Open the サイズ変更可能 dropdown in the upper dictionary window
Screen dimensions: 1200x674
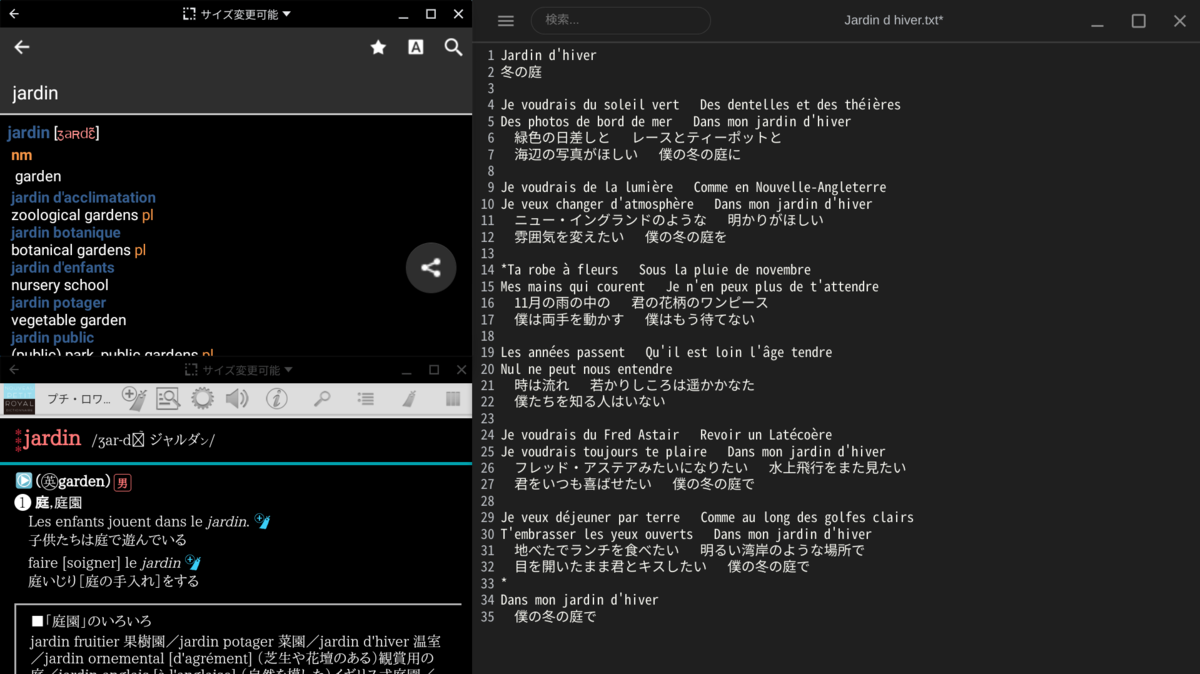point(237,14)
